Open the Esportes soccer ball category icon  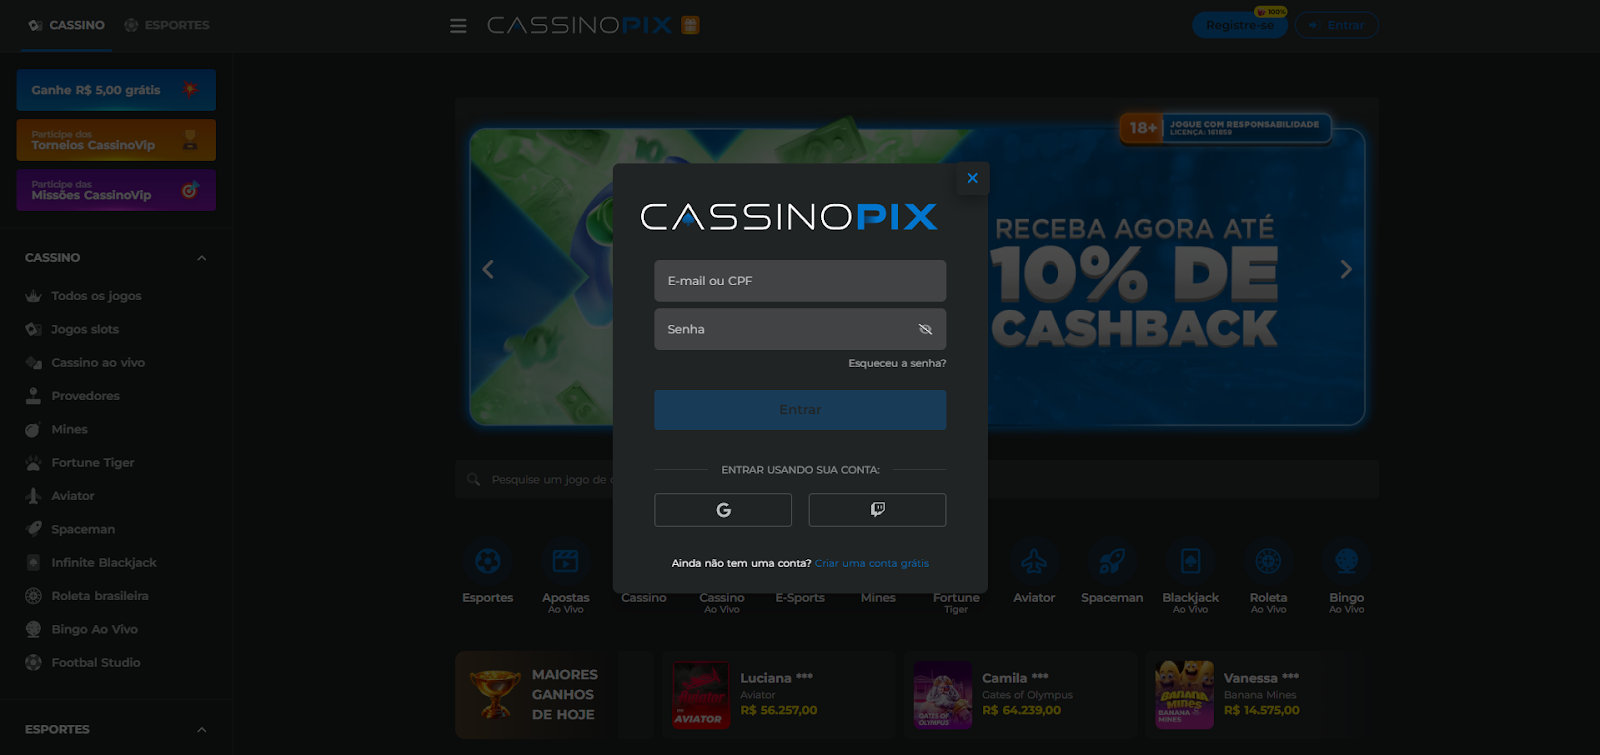(488, 561)
